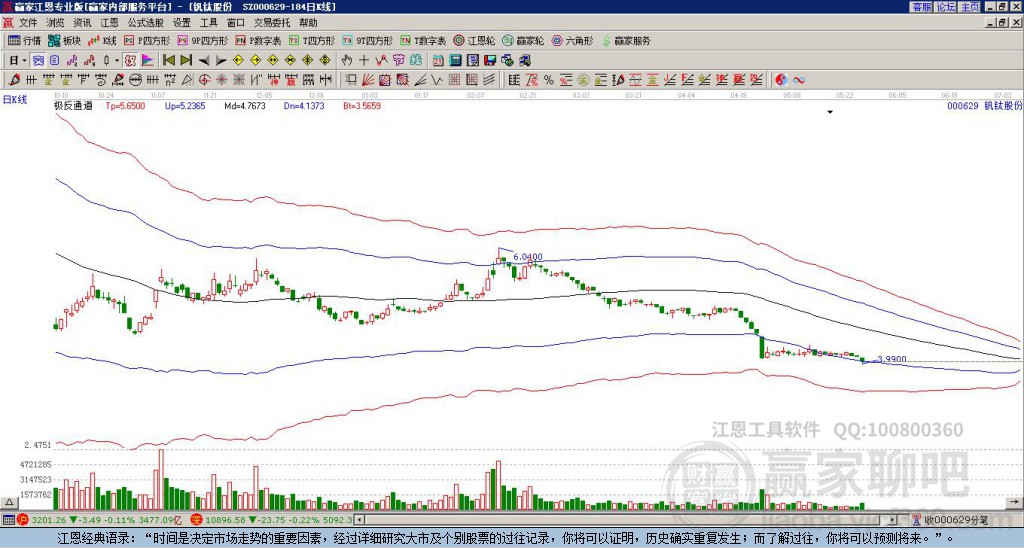Open 9P四方形 tool

click(x=203, y=40)
